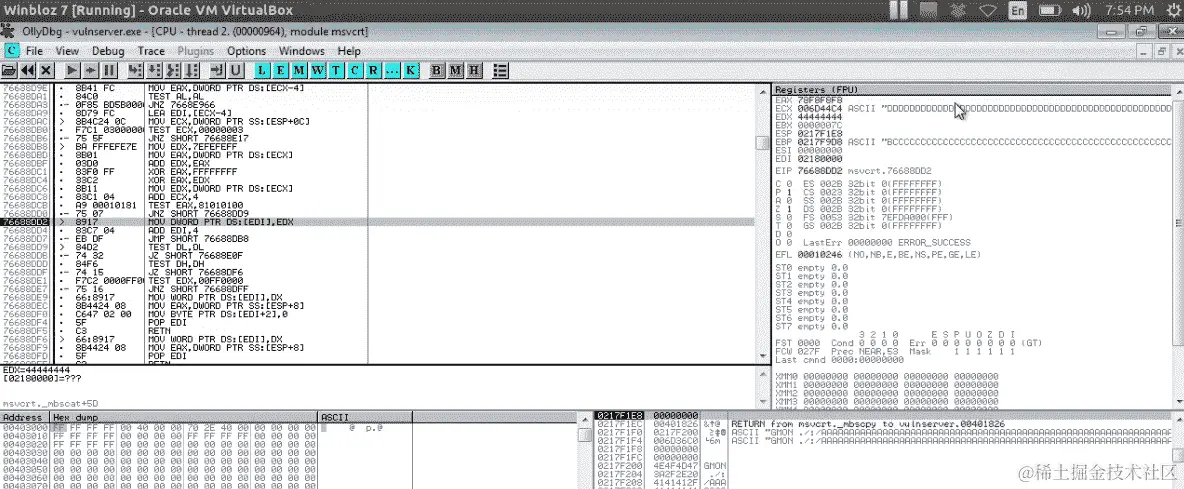Show CPU window with cyan C button

(x=355, y=70)
